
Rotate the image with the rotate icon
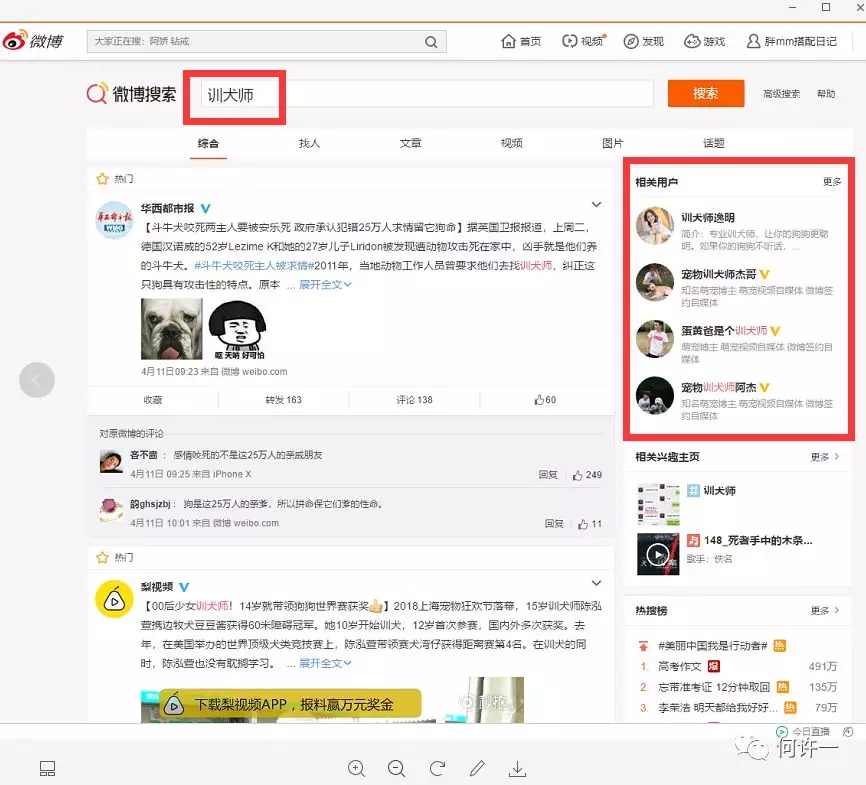tap(437, 768)
